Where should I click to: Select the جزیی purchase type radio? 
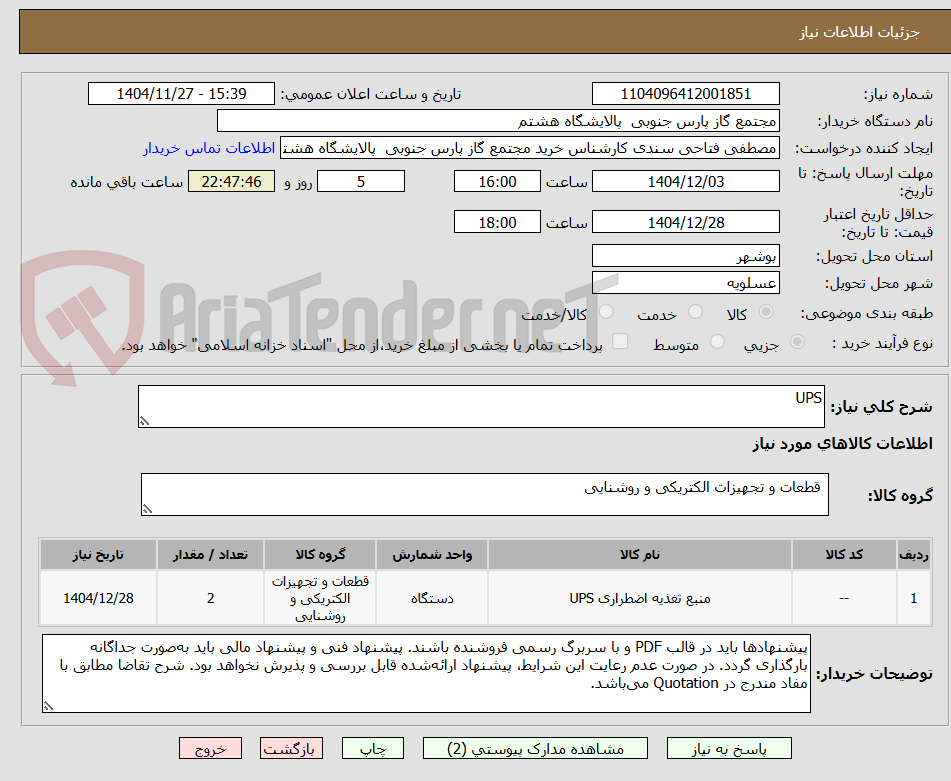tap(797, 342)
